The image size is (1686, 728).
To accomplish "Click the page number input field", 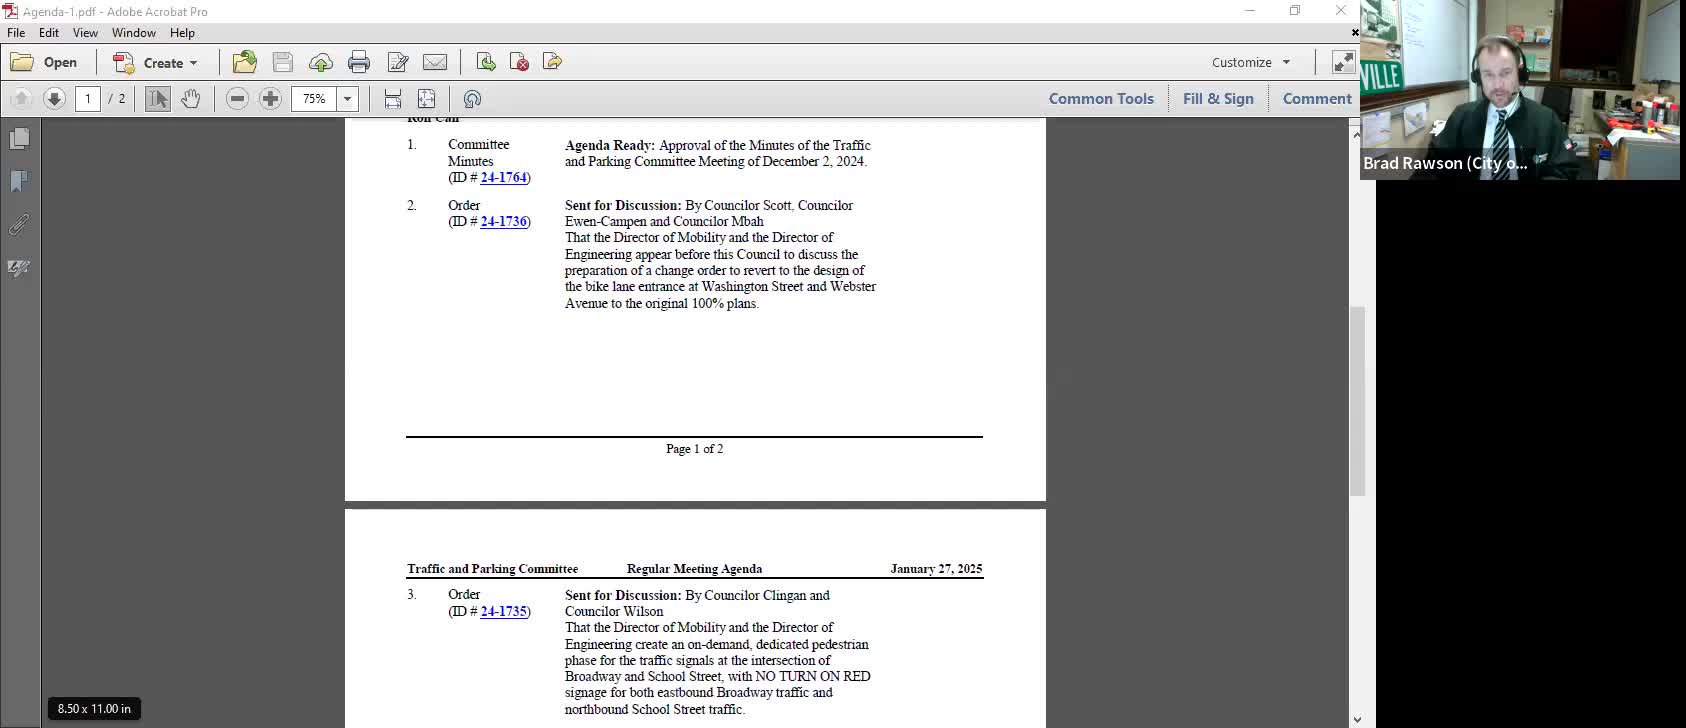I will 88,98.
